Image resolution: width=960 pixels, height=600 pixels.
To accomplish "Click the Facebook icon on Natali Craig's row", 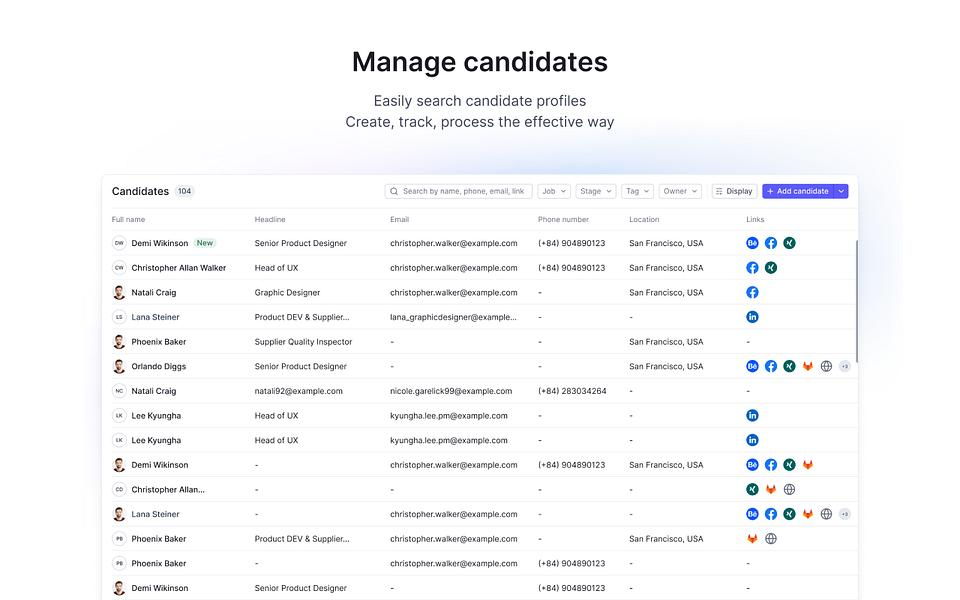I will [x=751, y=292].
